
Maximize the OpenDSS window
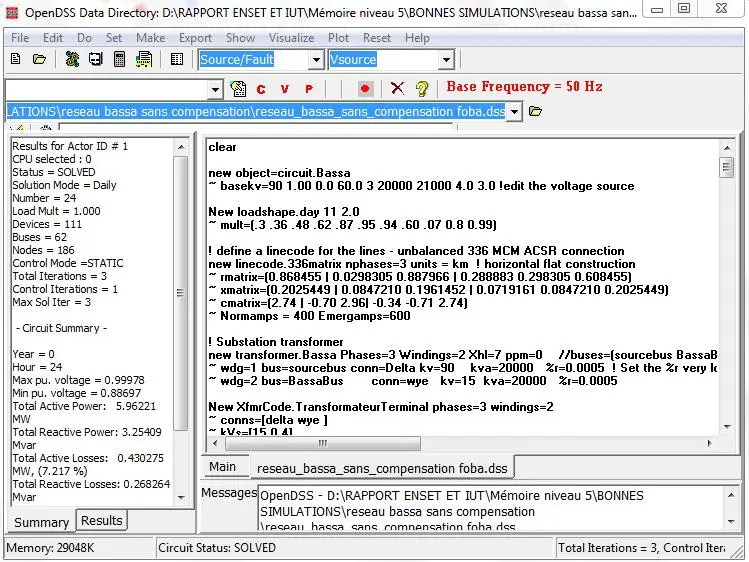coord(684,8)
